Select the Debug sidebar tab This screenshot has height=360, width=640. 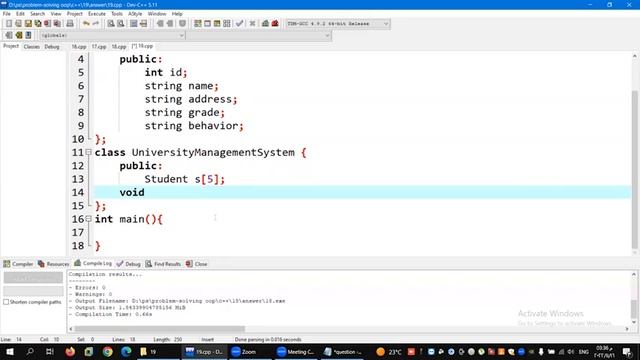click(52, 47)
